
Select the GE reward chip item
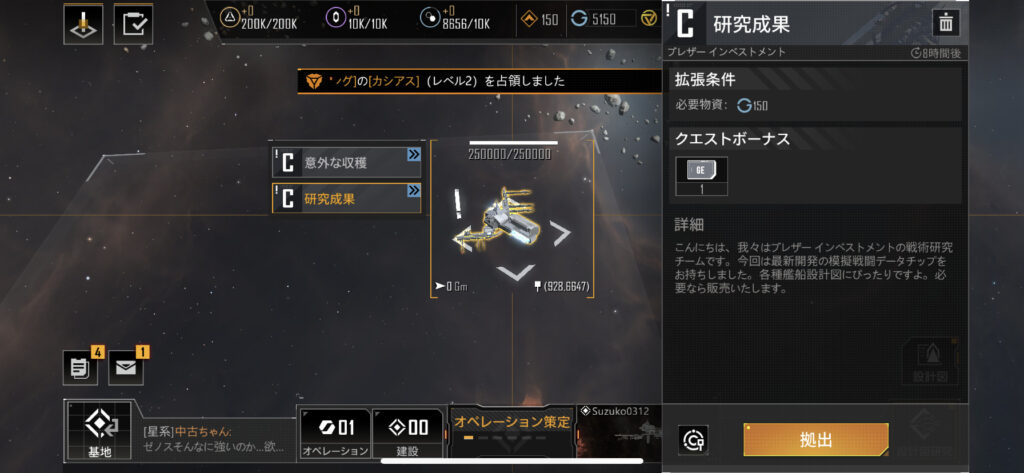click(702, 176)
